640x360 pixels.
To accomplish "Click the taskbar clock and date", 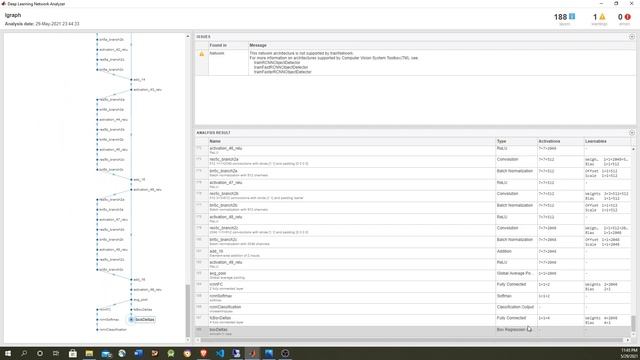I will [629, 353].
